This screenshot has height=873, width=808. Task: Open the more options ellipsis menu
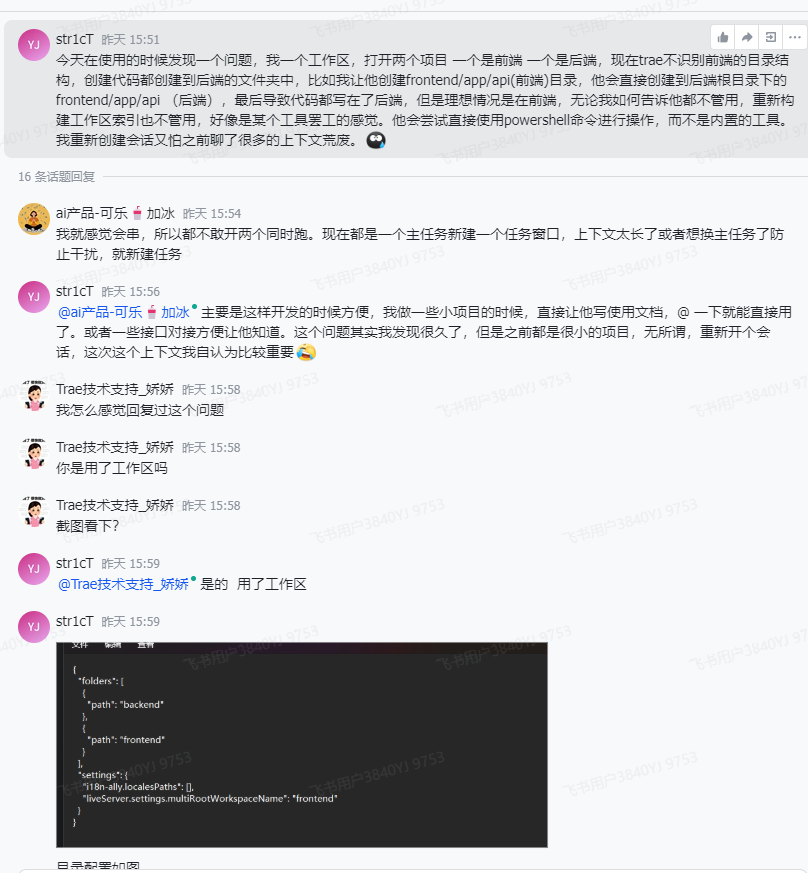tap(795, 37)
